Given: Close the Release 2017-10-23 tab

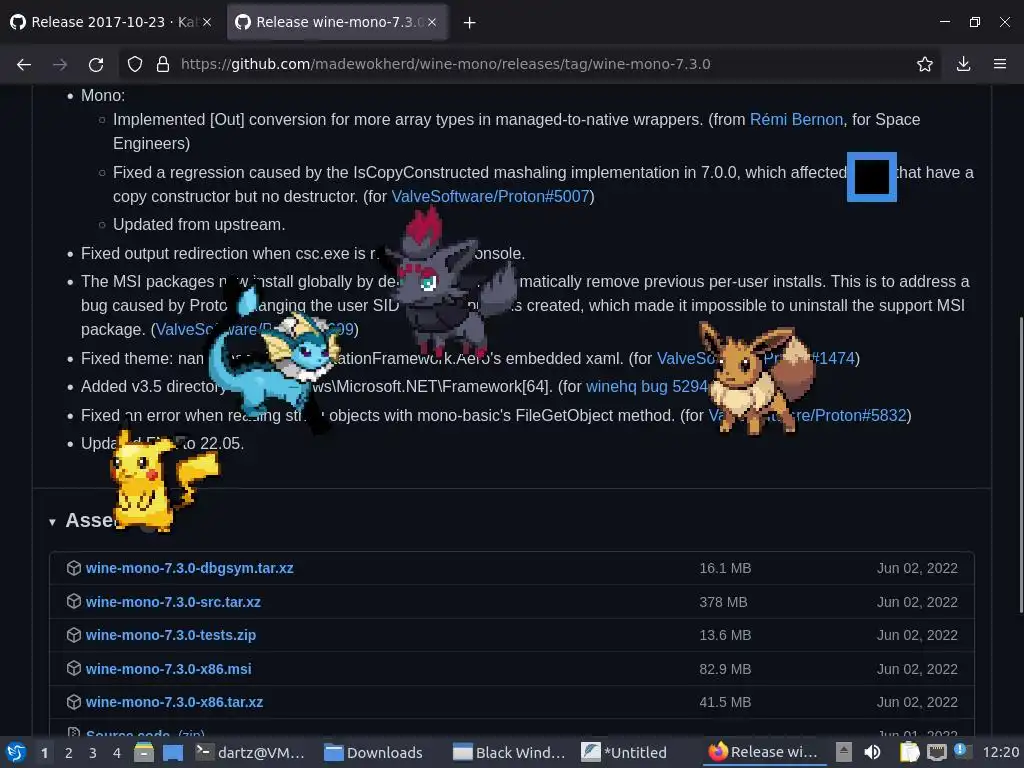Looking at the screenshot, I should click(207, 22).
